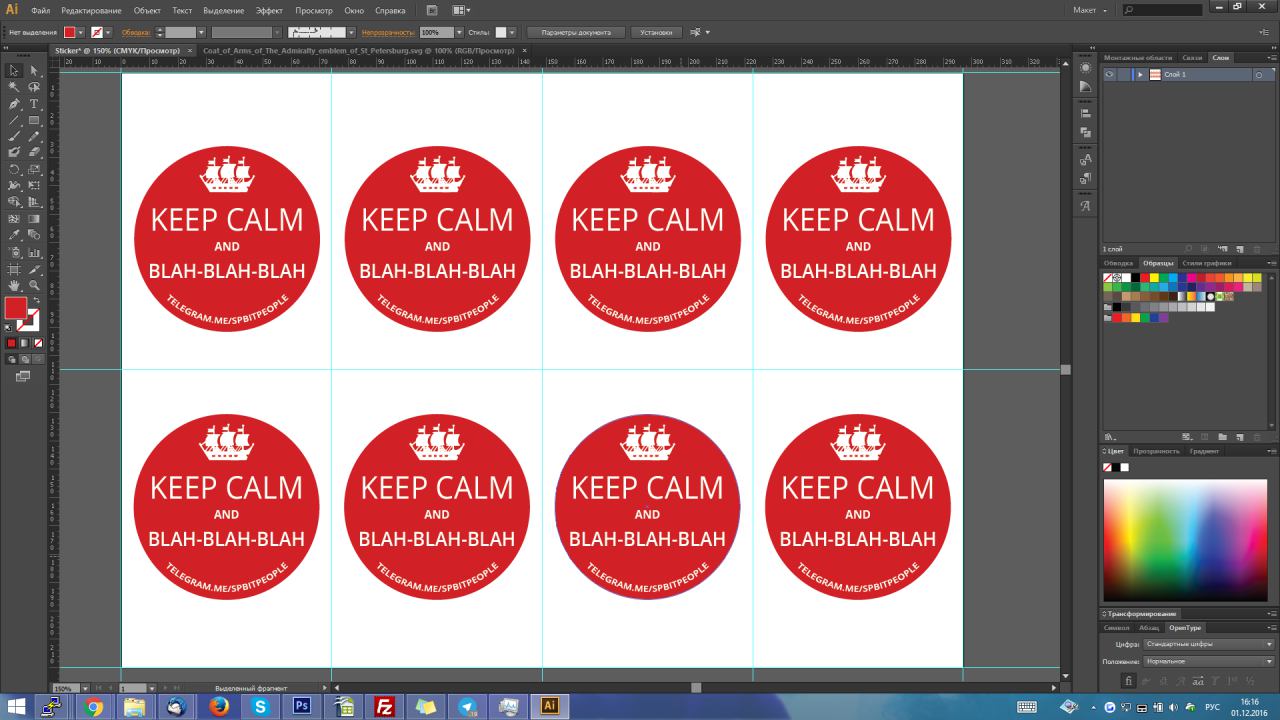
Task: Open the Align panel icon in dock
Action: click(x=1086, y=114)
